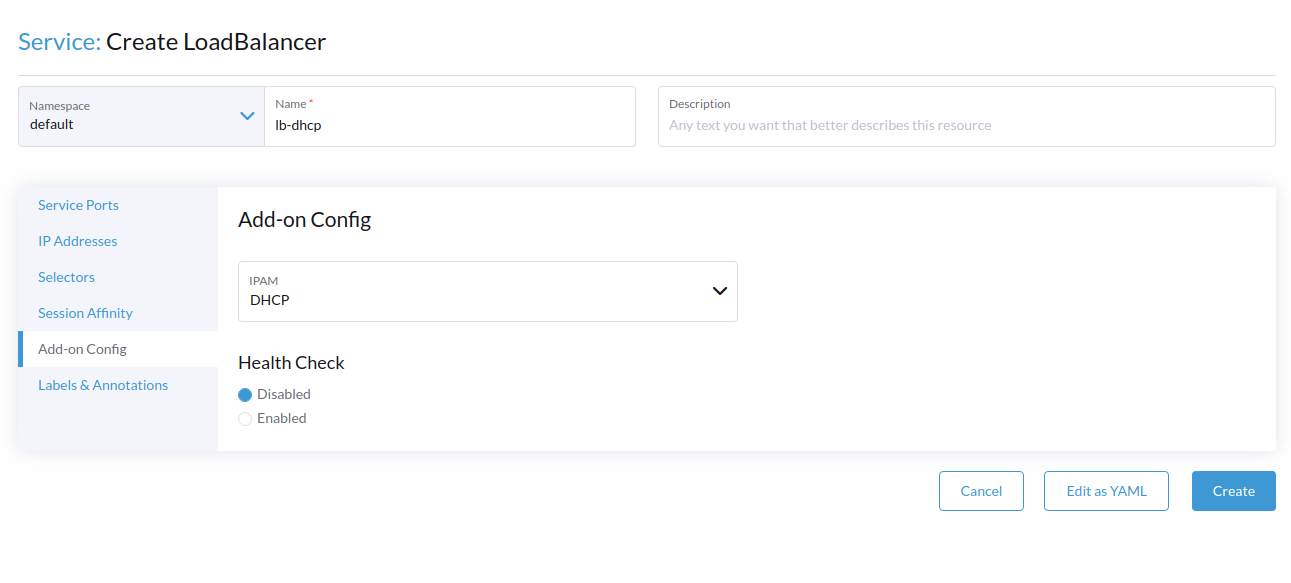Select the Service Ports section
This screenshot has width=1291, height=583.
tap(78, 205)
